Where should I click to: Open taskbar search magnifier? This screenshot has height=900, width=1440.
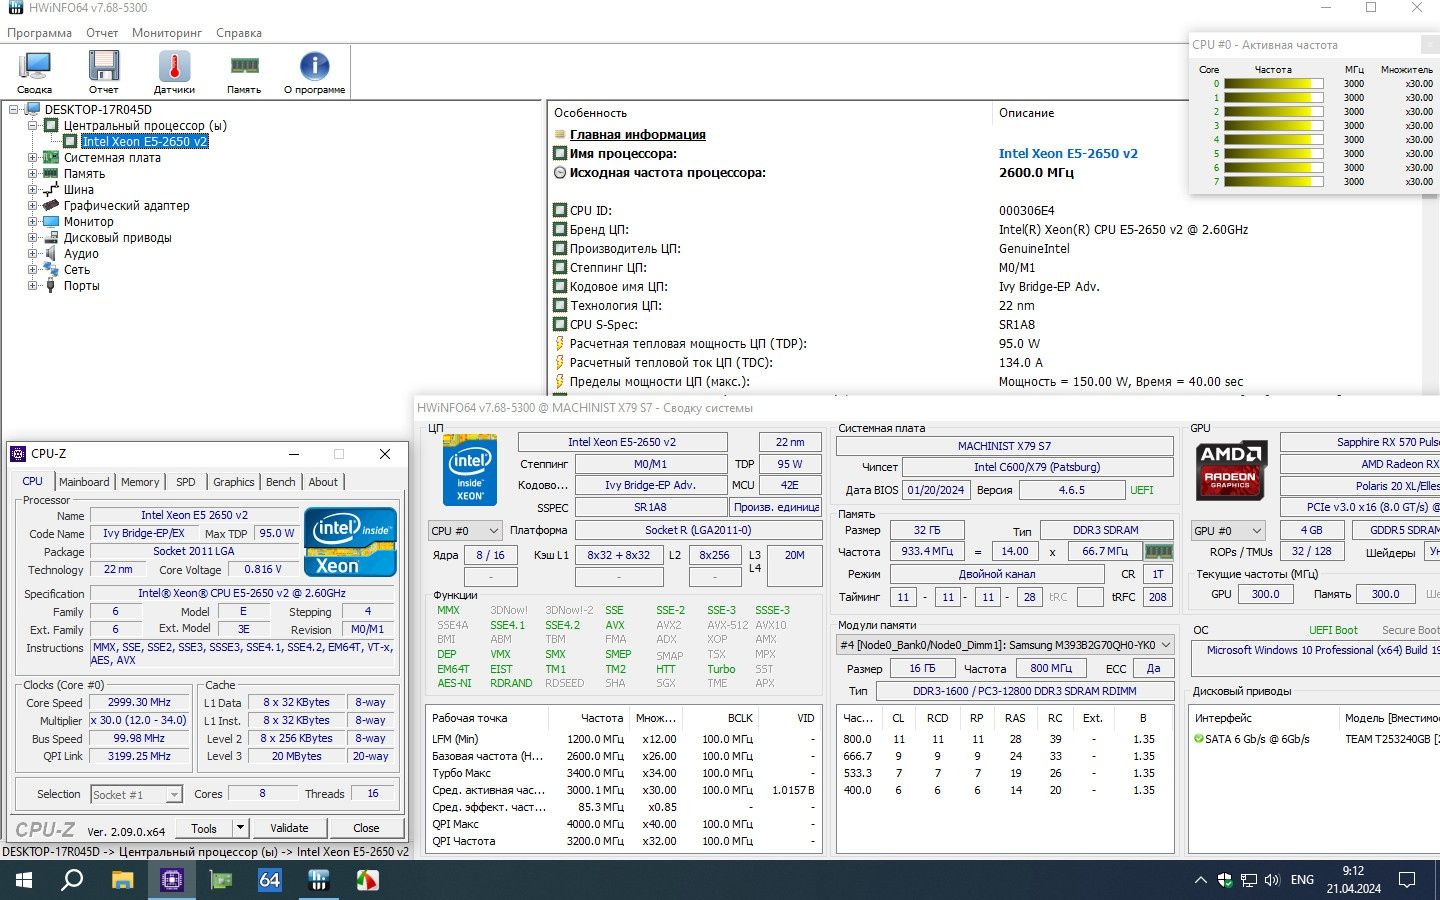pos(72,880)
